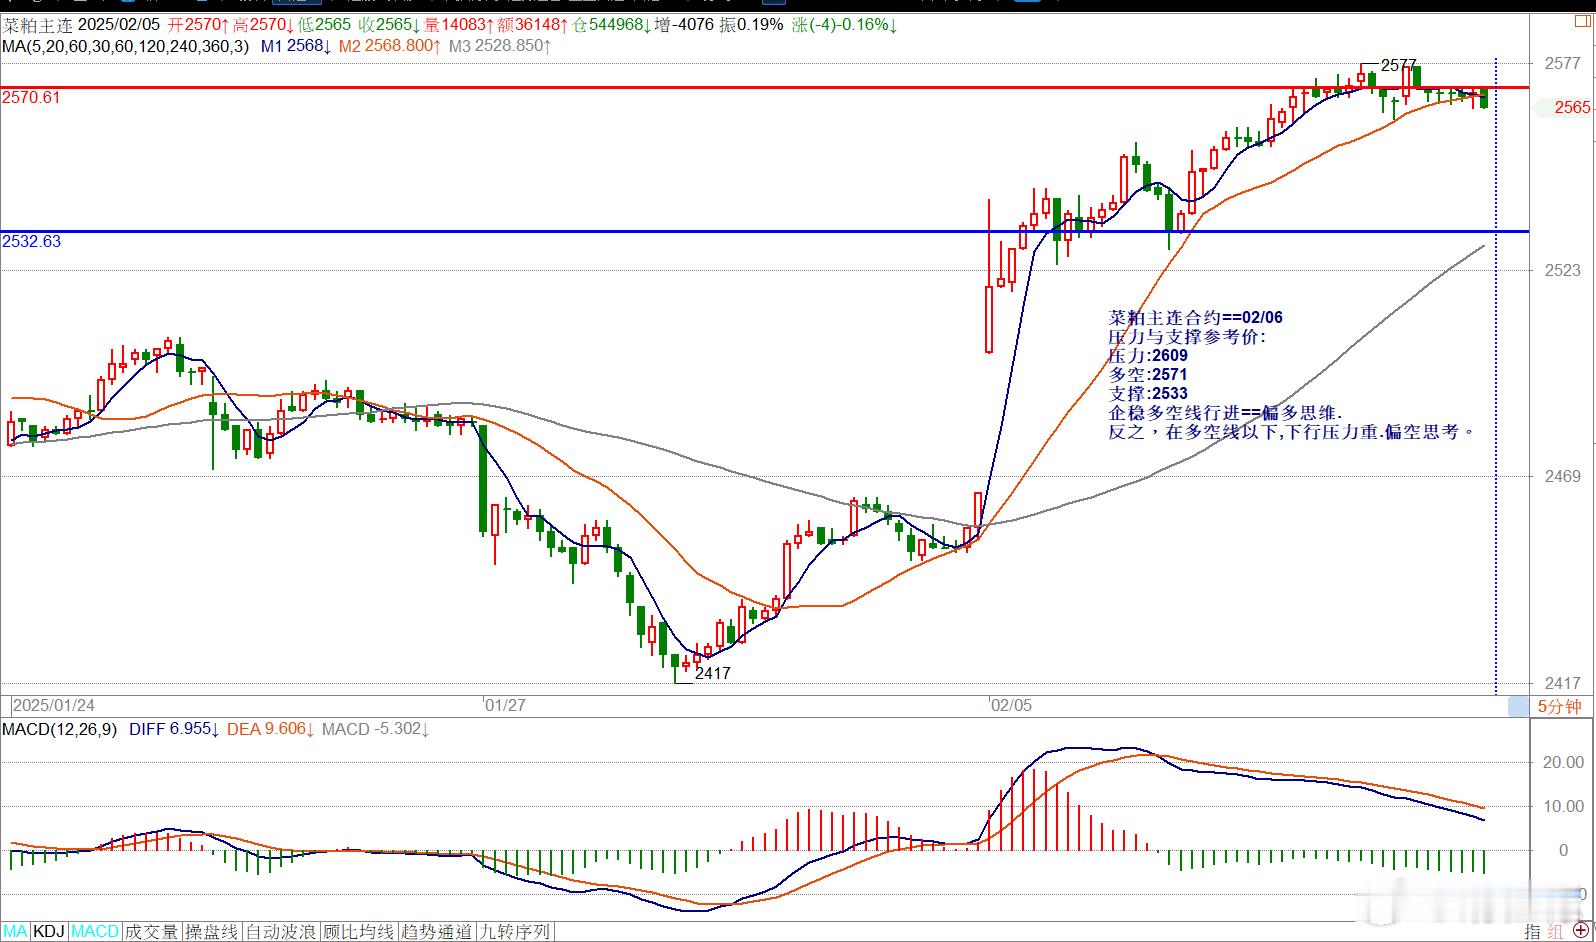This screenshot has height=942, width=1596.
Task: Click the 01/27 date marker on time axis
Action: tap(505, 705)
